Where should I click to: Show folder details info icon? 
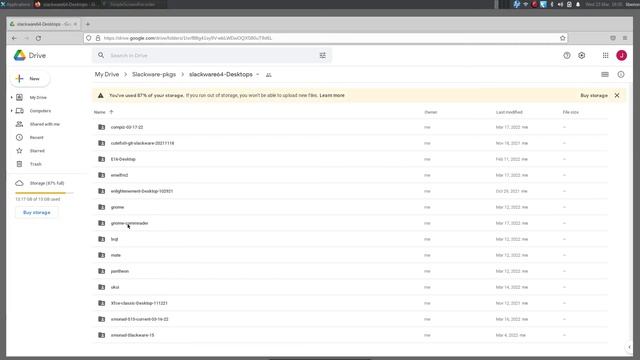621,75
